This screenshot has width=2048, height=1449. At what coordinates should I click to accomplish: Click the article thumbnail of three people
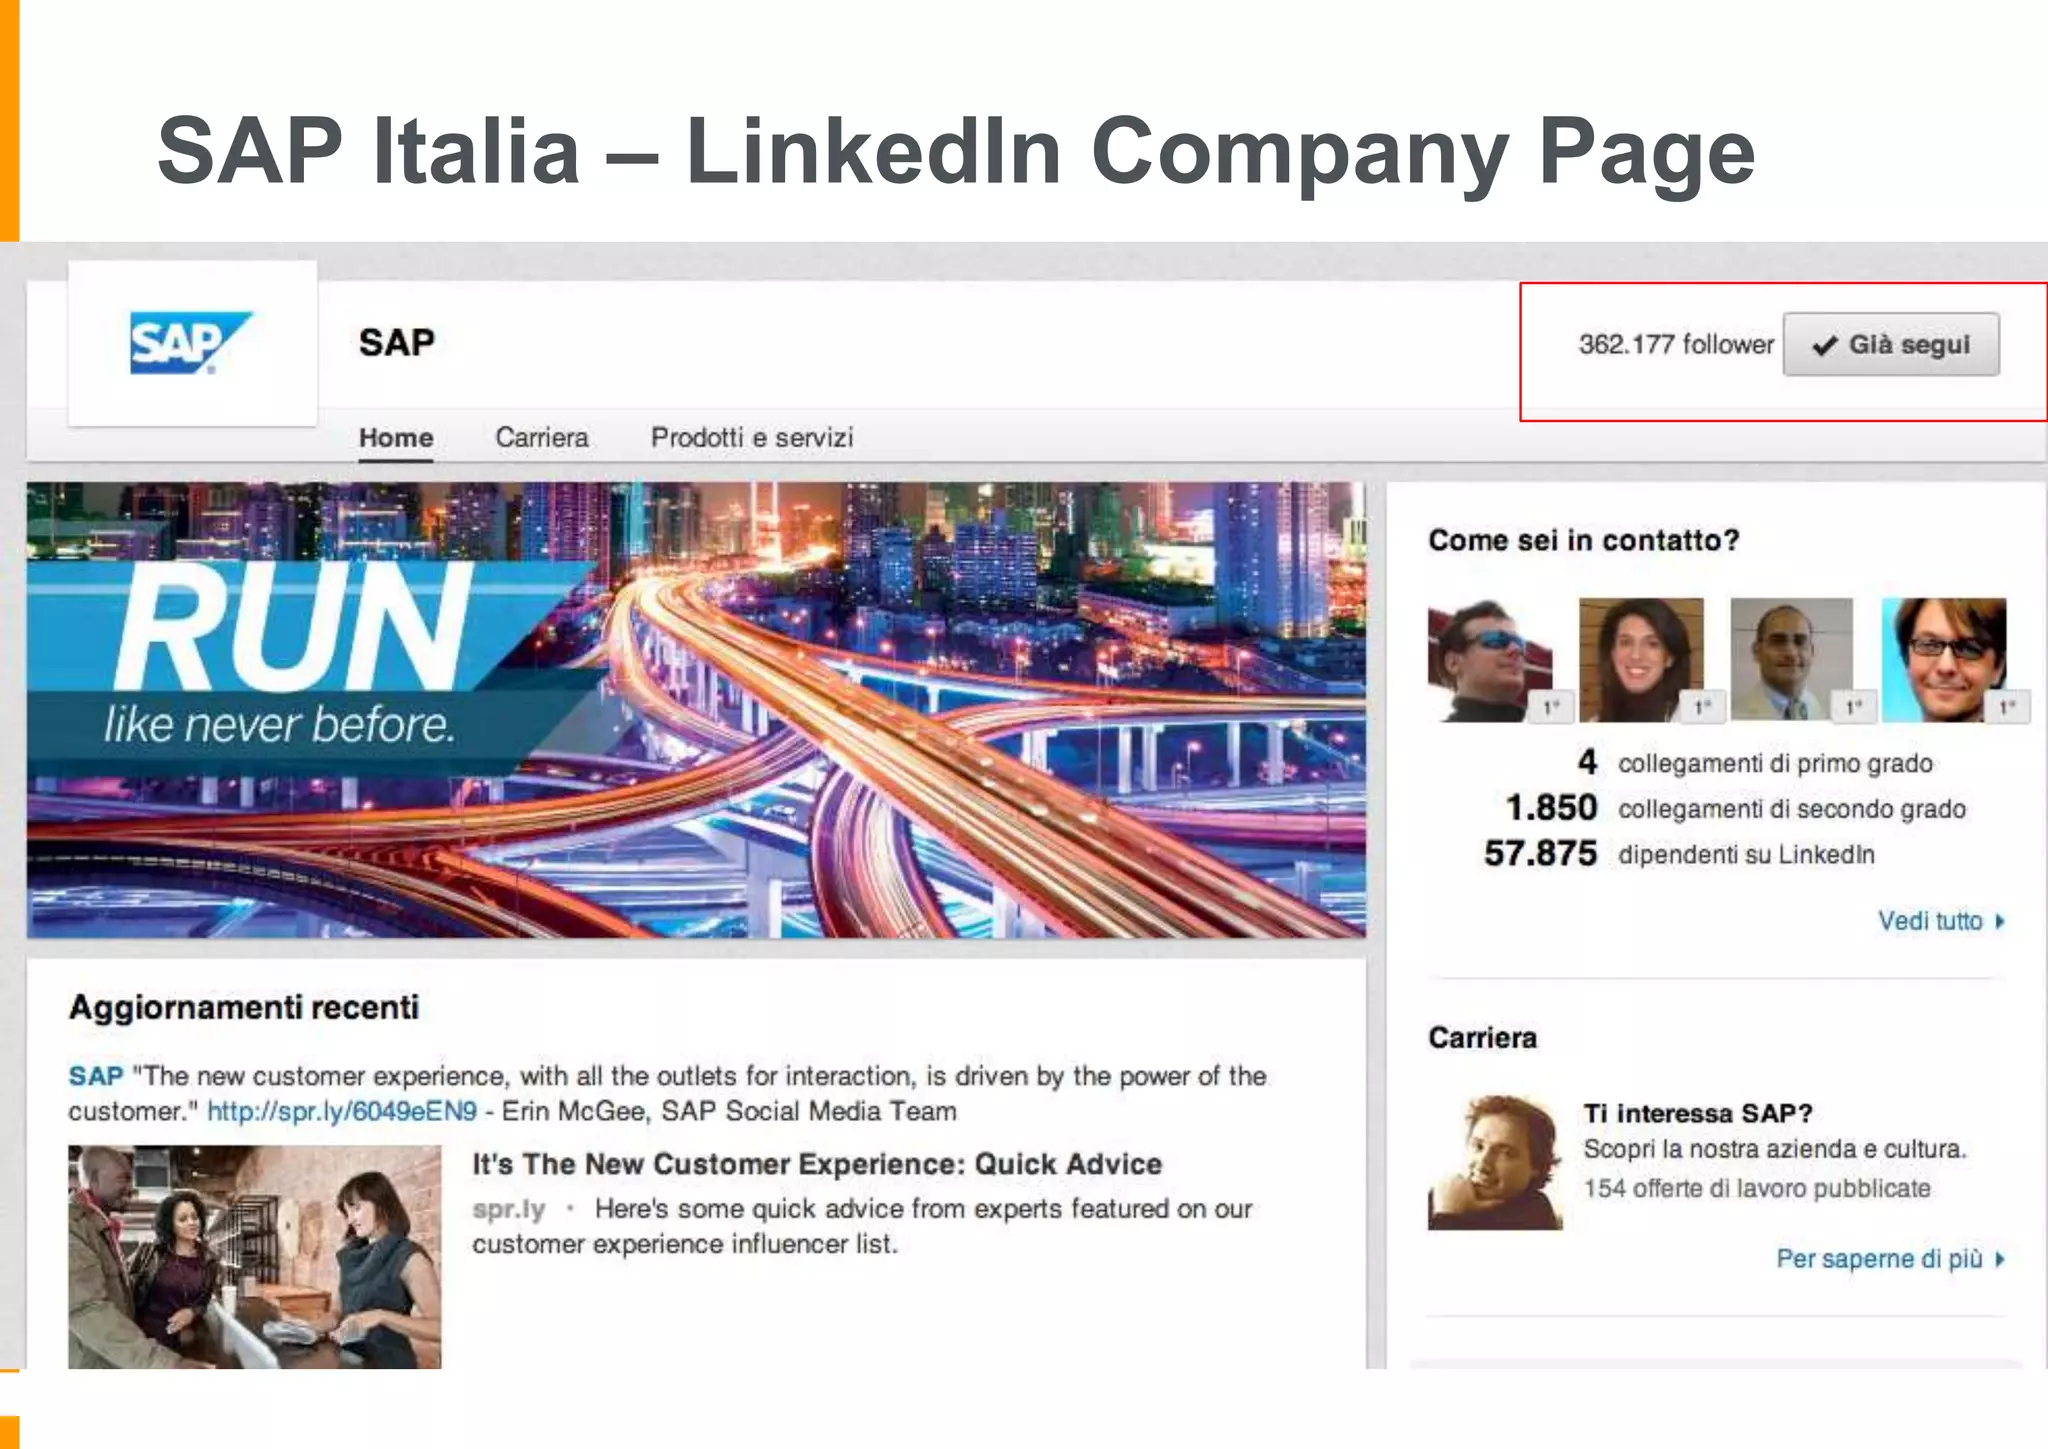coord(254,1257)
